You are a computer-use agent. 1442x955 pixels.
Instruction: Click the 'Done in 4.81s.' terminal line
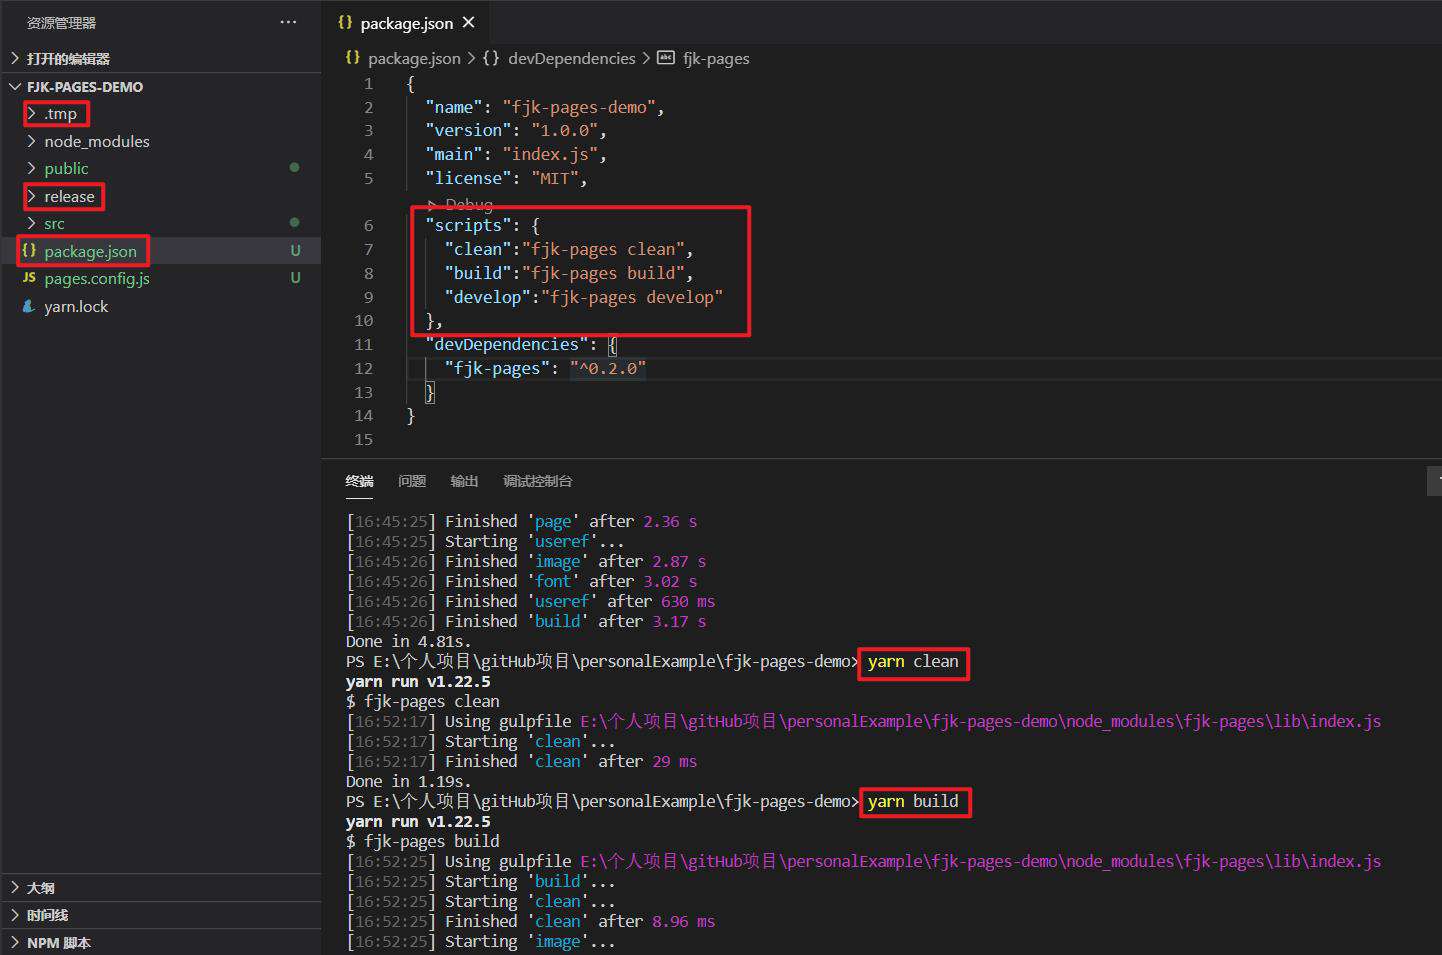pyautogui.click(x=408, y=641)
